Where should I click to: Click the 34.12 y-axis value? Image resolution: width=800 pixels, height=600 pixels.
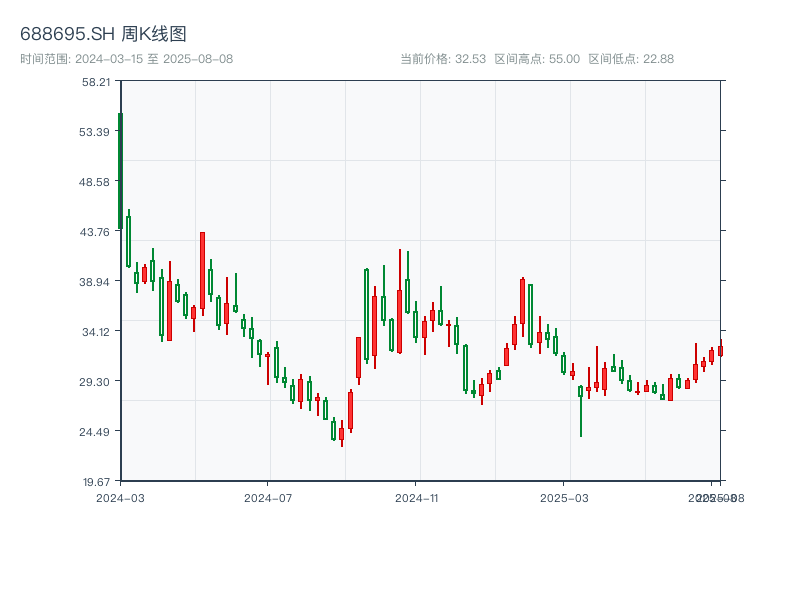96,332
